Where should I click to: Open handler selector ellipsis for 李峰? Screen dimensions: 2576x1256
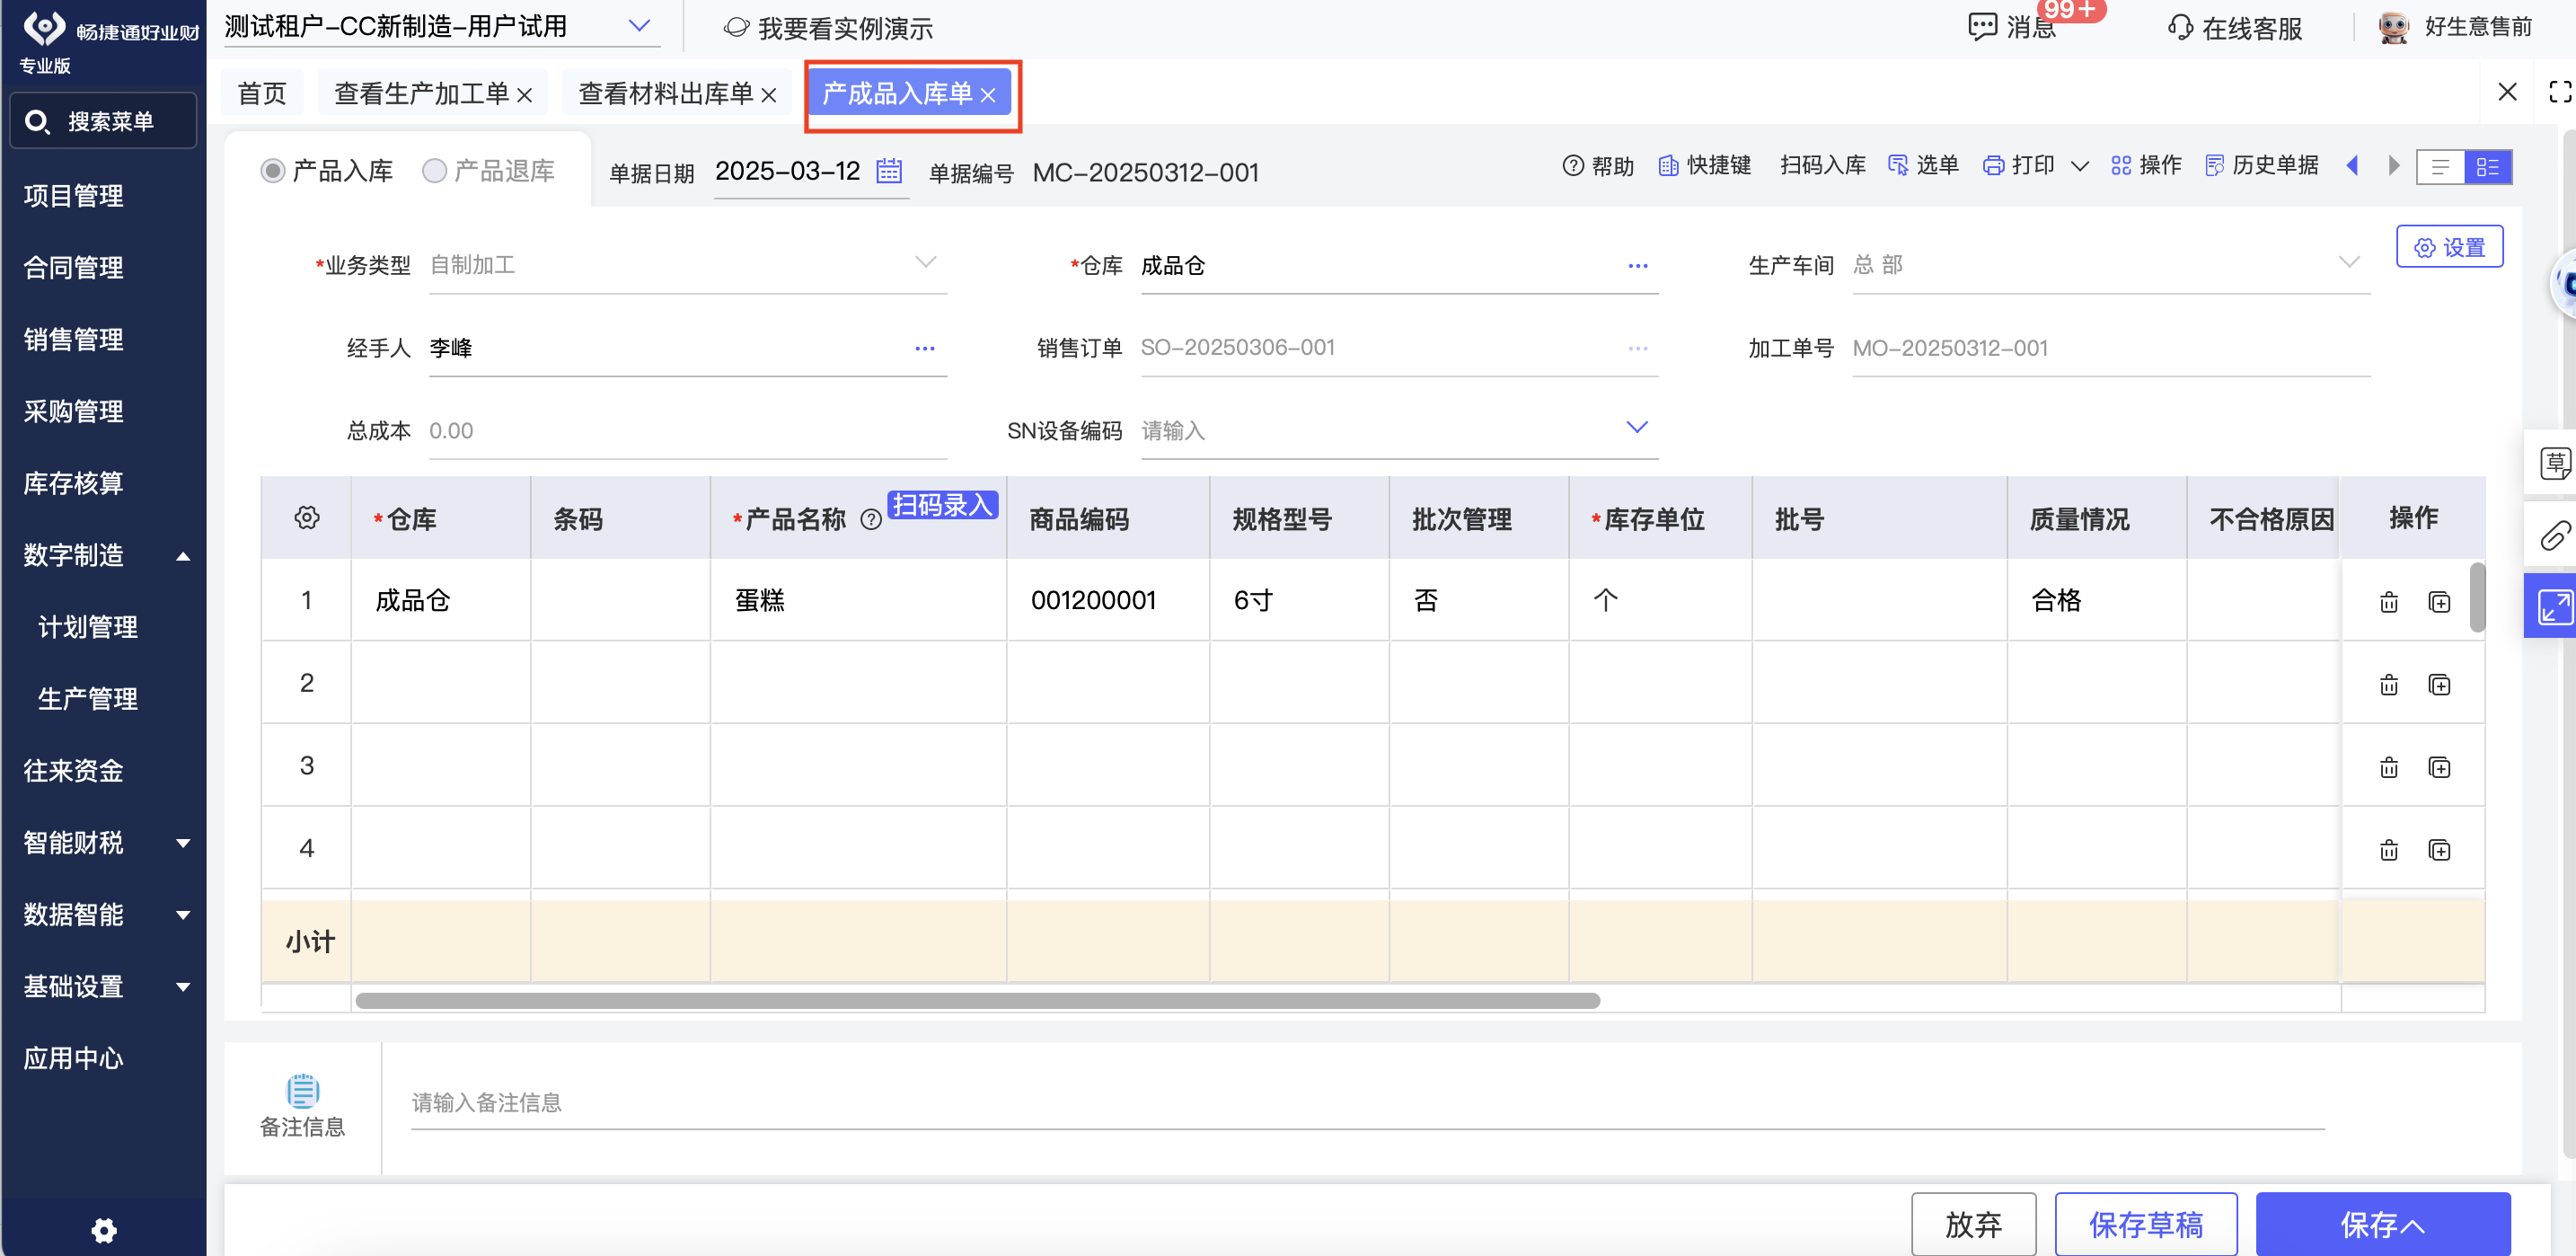(x=924, y=349)
